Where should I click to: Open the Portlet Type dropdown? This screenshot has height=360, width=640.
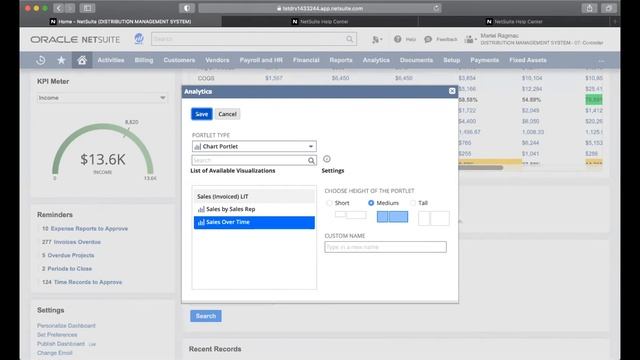[254, 146]
